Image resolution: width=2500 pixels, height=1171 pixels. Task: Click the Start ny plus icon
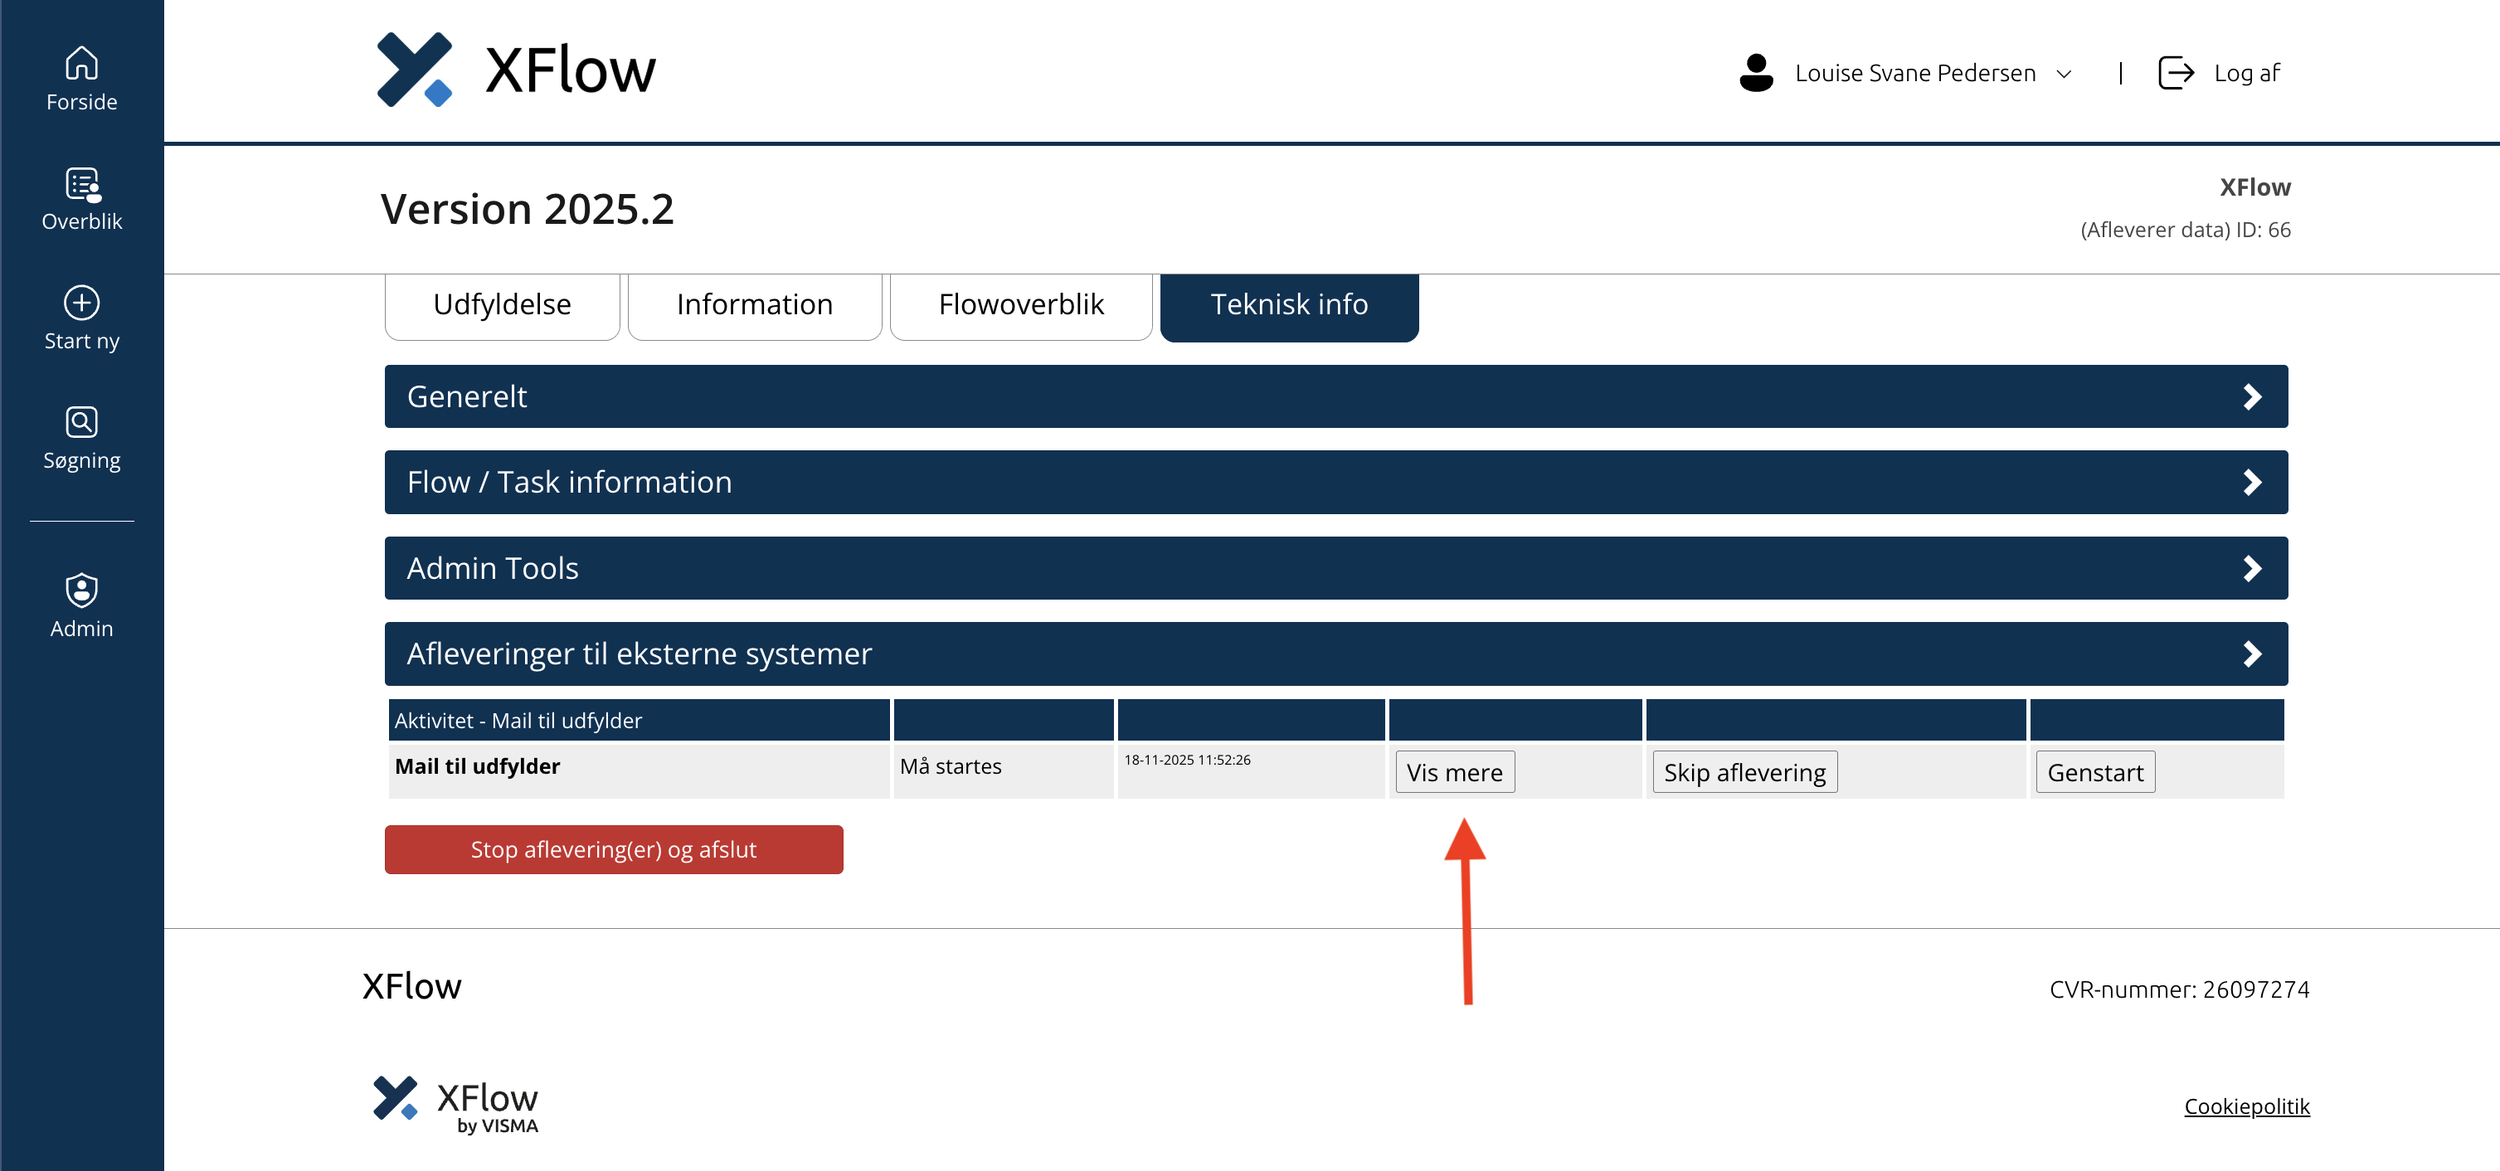81,302
